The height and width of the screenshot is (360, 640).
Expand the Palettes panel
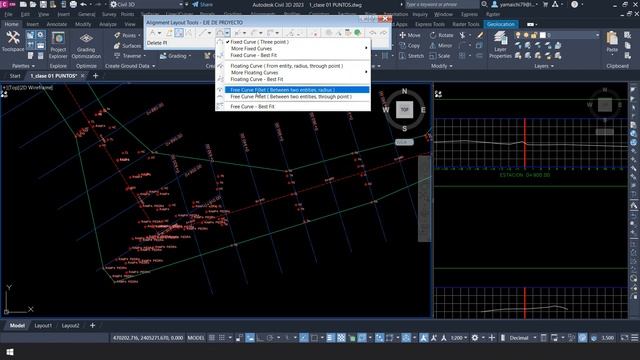(x=23, y=66)
